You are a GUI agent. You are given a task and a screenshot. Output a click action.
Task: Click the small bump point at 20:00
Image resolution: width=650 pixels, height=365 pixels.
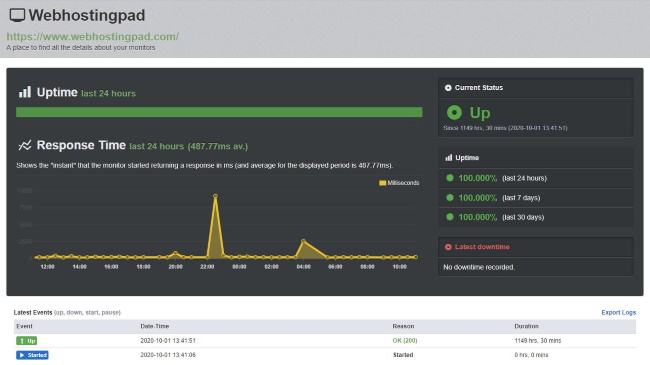coord(175,253)
